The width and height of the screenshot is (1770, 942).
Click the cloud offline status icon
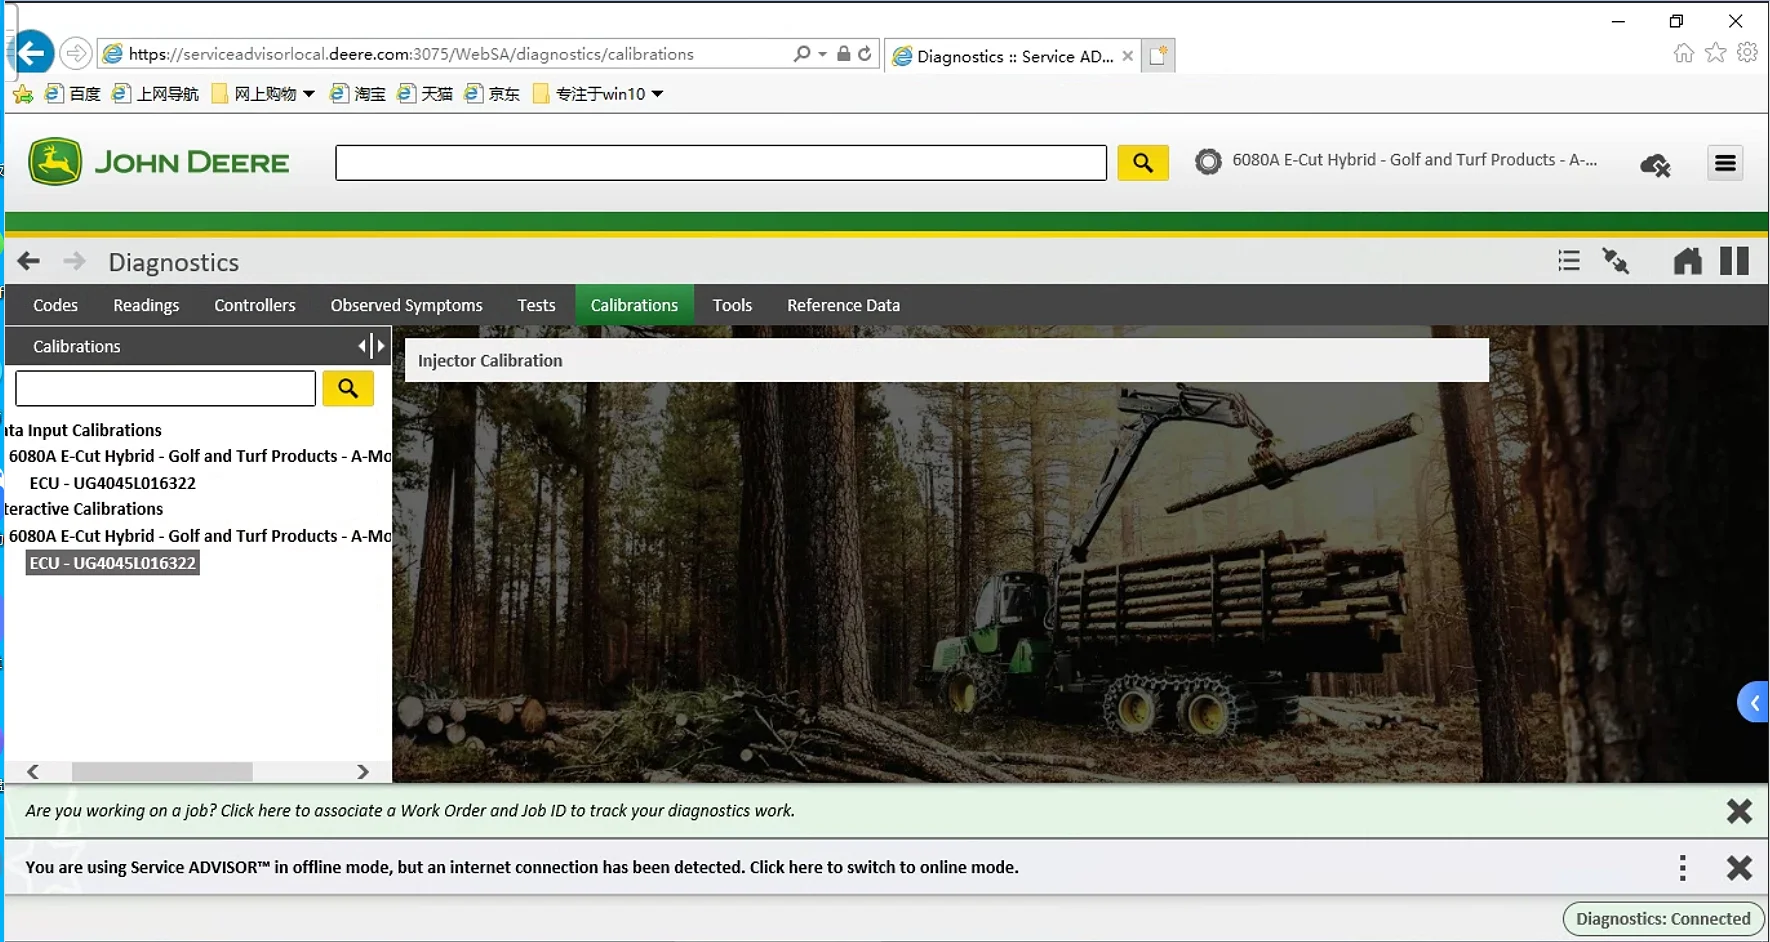(x=1655, y=164)
